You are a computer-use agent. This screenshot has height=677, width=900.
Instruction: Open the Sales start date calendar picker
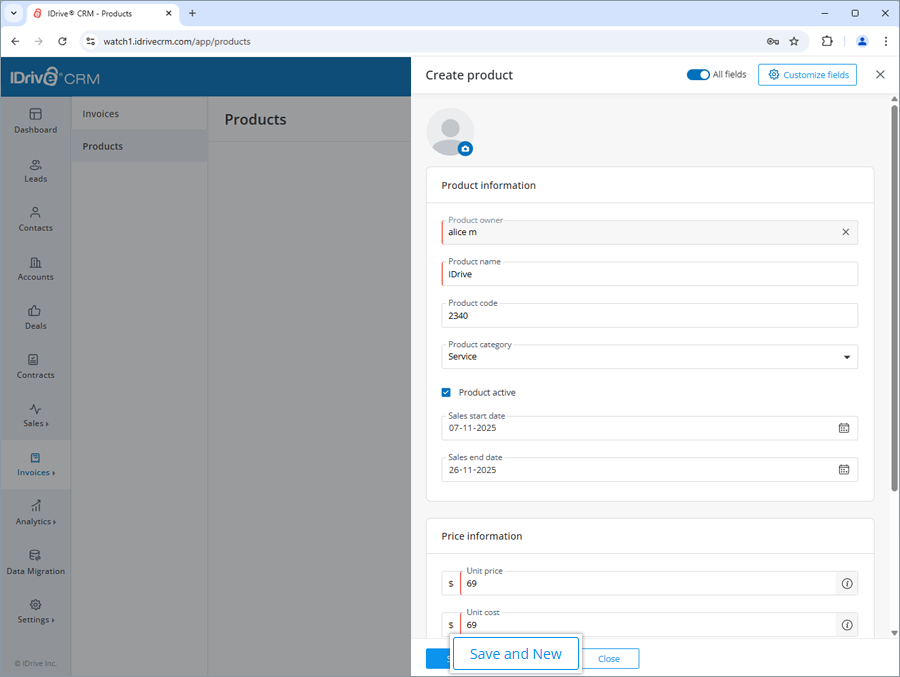[x=845, y=427]
